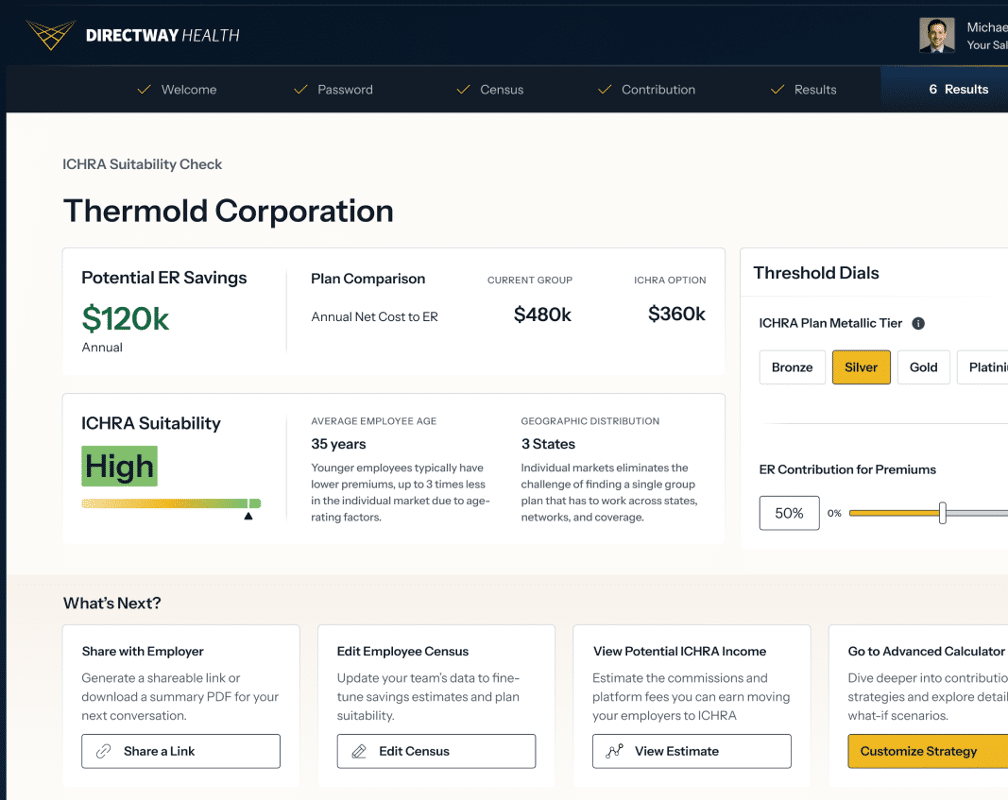This screenshot has height=800, width=1008.
Task: Click the green High suitability badge
Action: point(120,466)
